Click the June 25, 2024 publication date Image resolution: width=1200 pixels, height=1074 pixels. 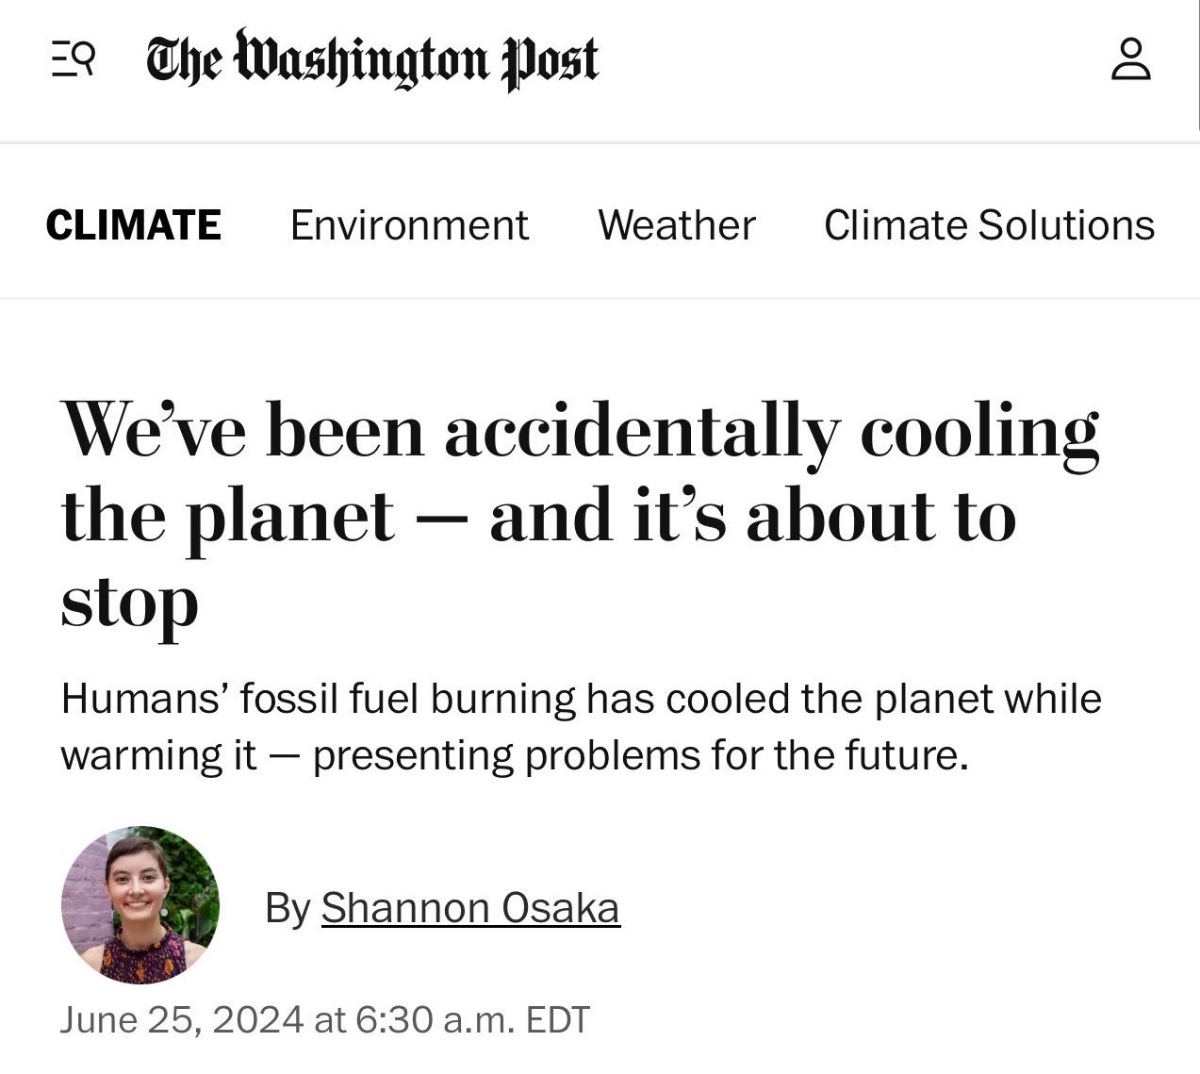click(181, 1020)
